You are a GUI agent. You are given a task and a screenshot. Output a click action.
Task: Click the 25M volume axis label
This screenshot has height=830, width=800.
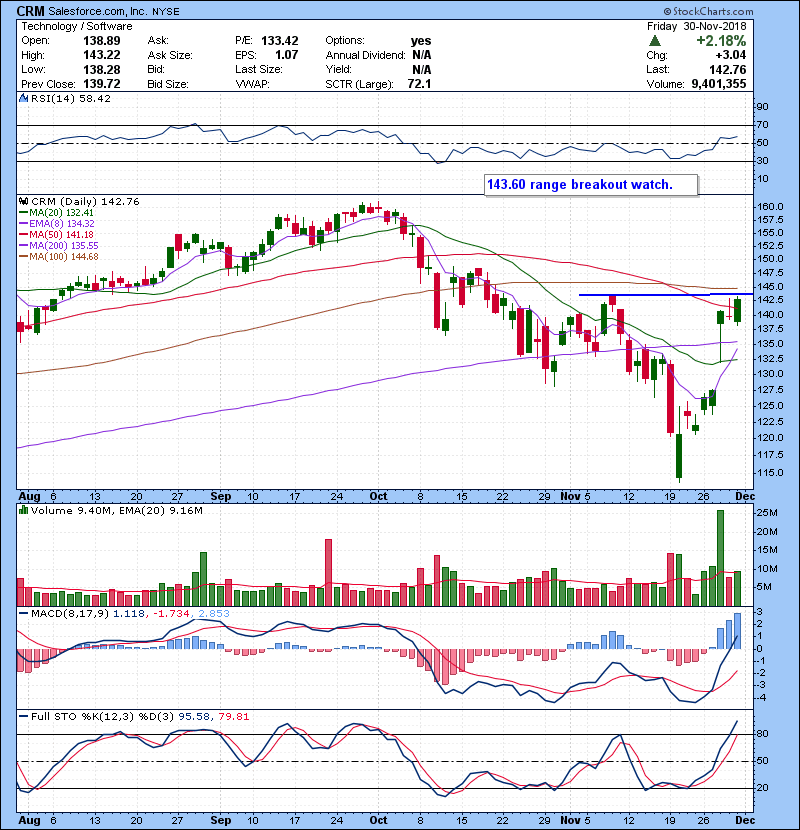[x=767, y=513]
